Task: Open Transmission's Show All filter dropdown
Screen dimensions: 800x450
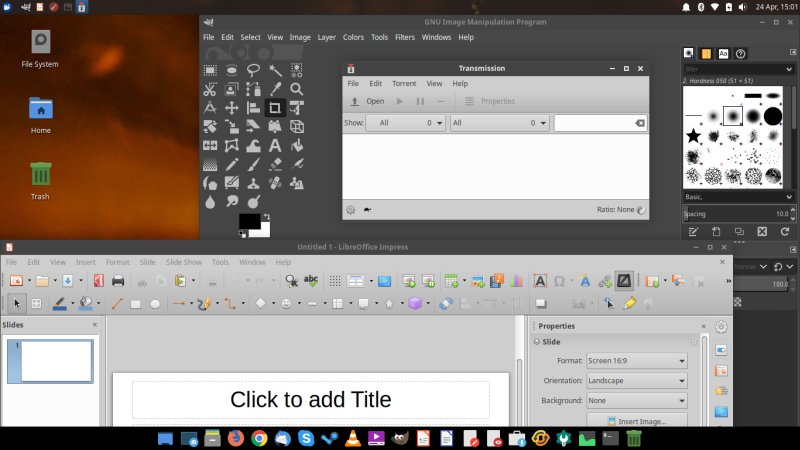Action: point(405,123)
